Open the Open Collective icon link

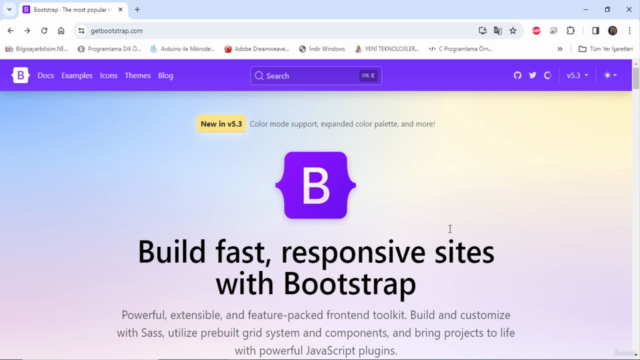[548, 76]
